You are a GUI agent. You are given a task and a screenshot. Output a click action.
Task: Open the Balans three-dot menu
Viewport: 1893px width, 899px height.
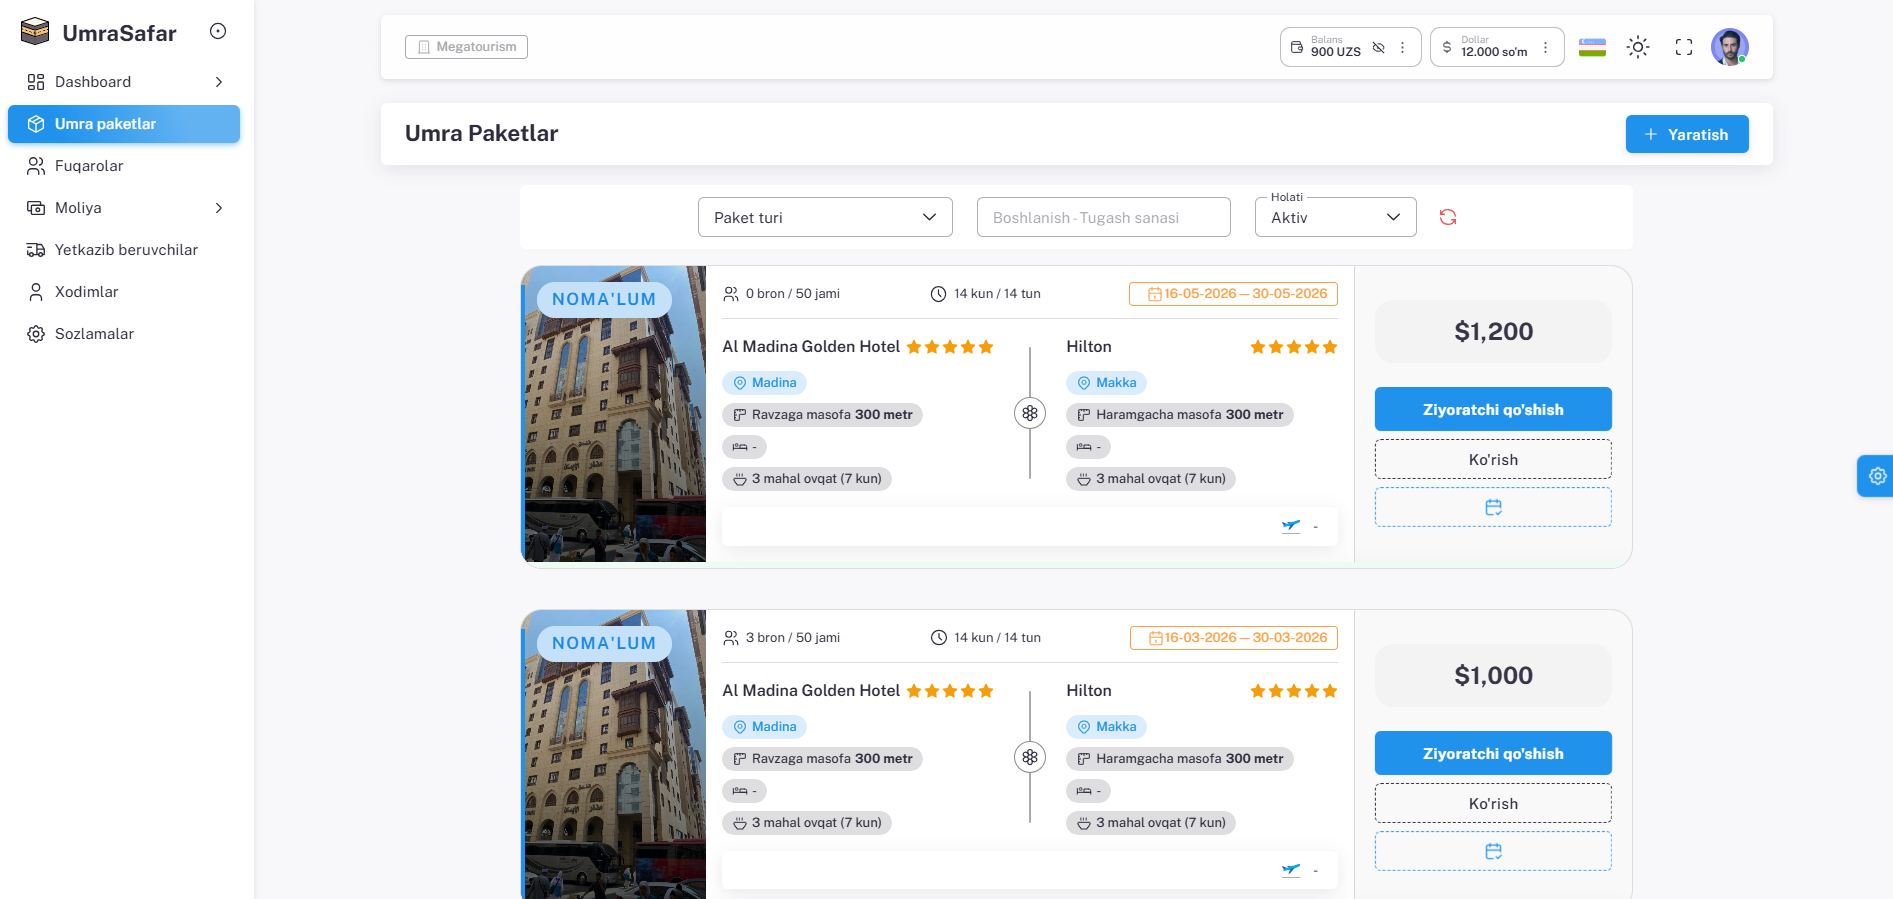click(x=1403, y=47)
